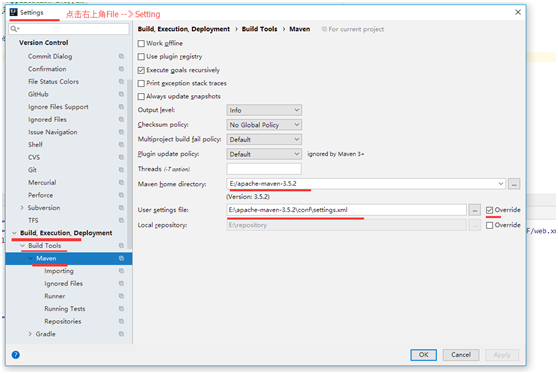Select Importing under Maven
This screenshot has height=374, width=558.
(59, 271)
